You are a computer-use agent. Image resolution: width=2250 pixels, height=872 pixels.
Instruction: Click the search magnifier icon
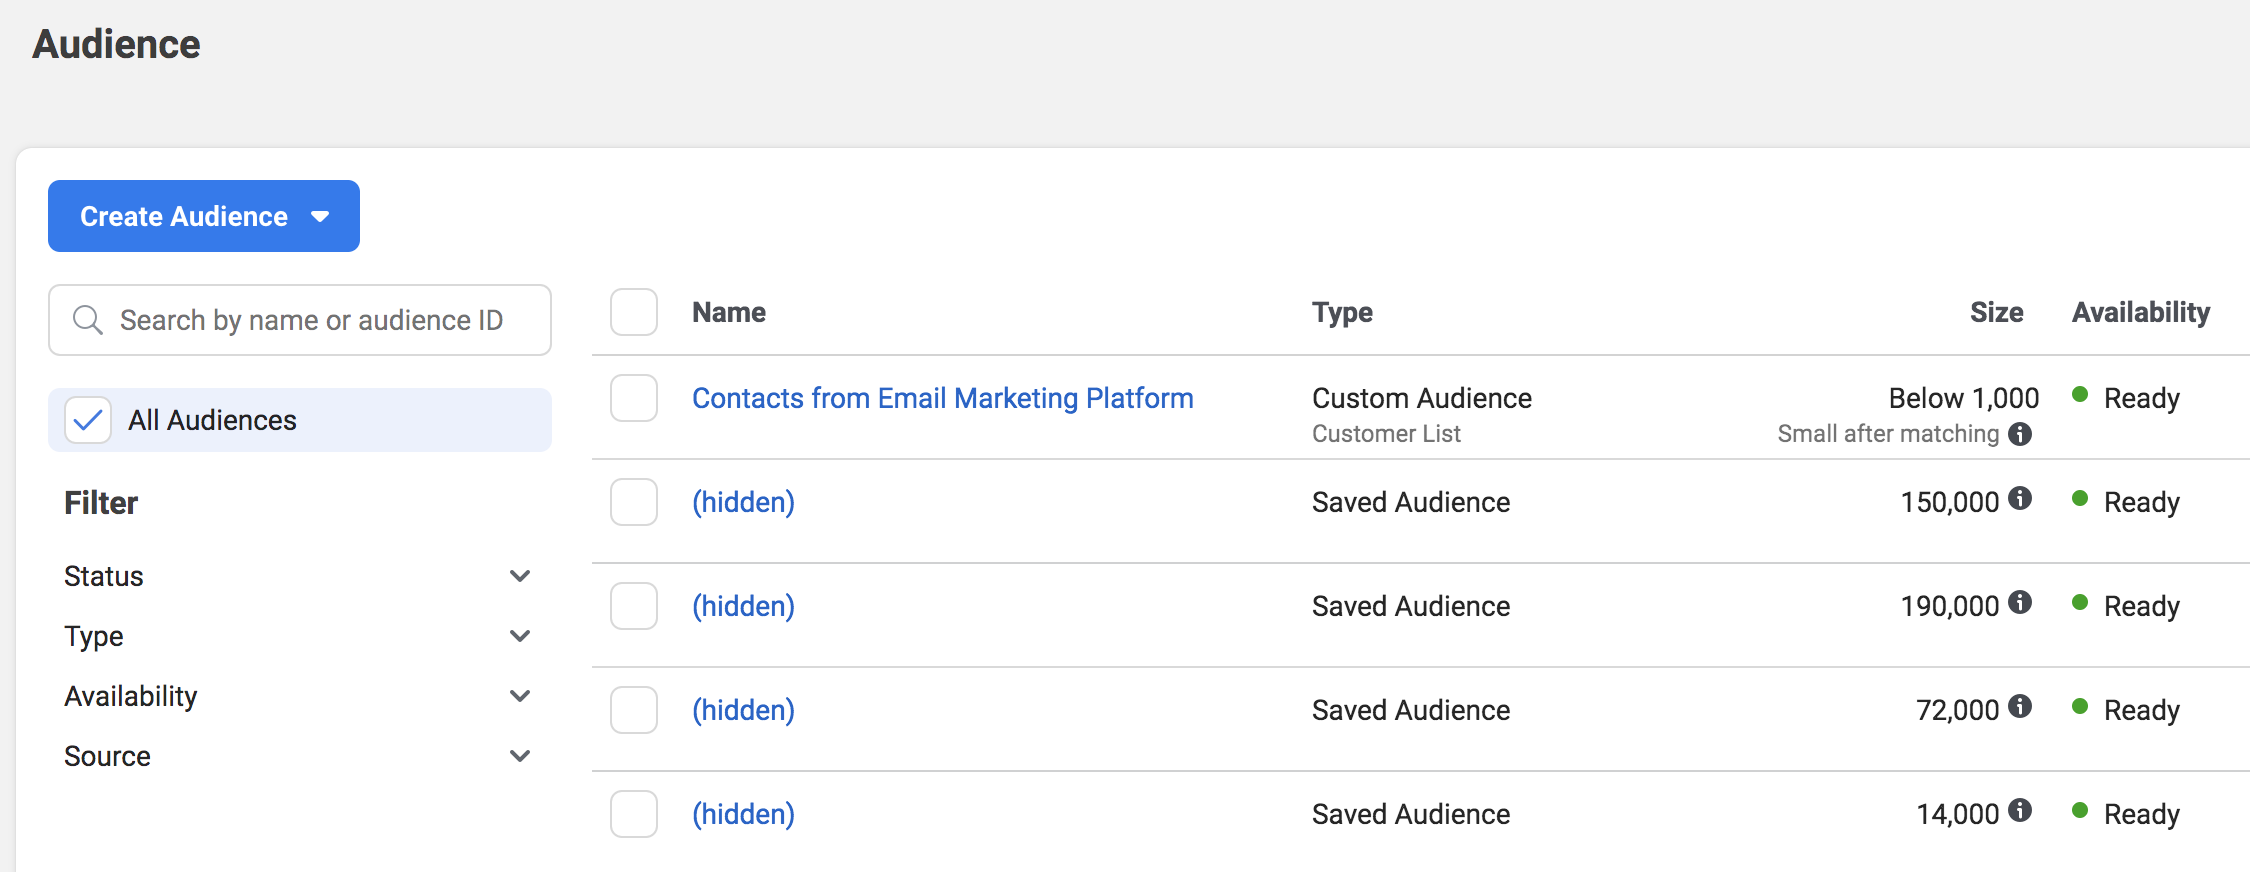point(88,320)
